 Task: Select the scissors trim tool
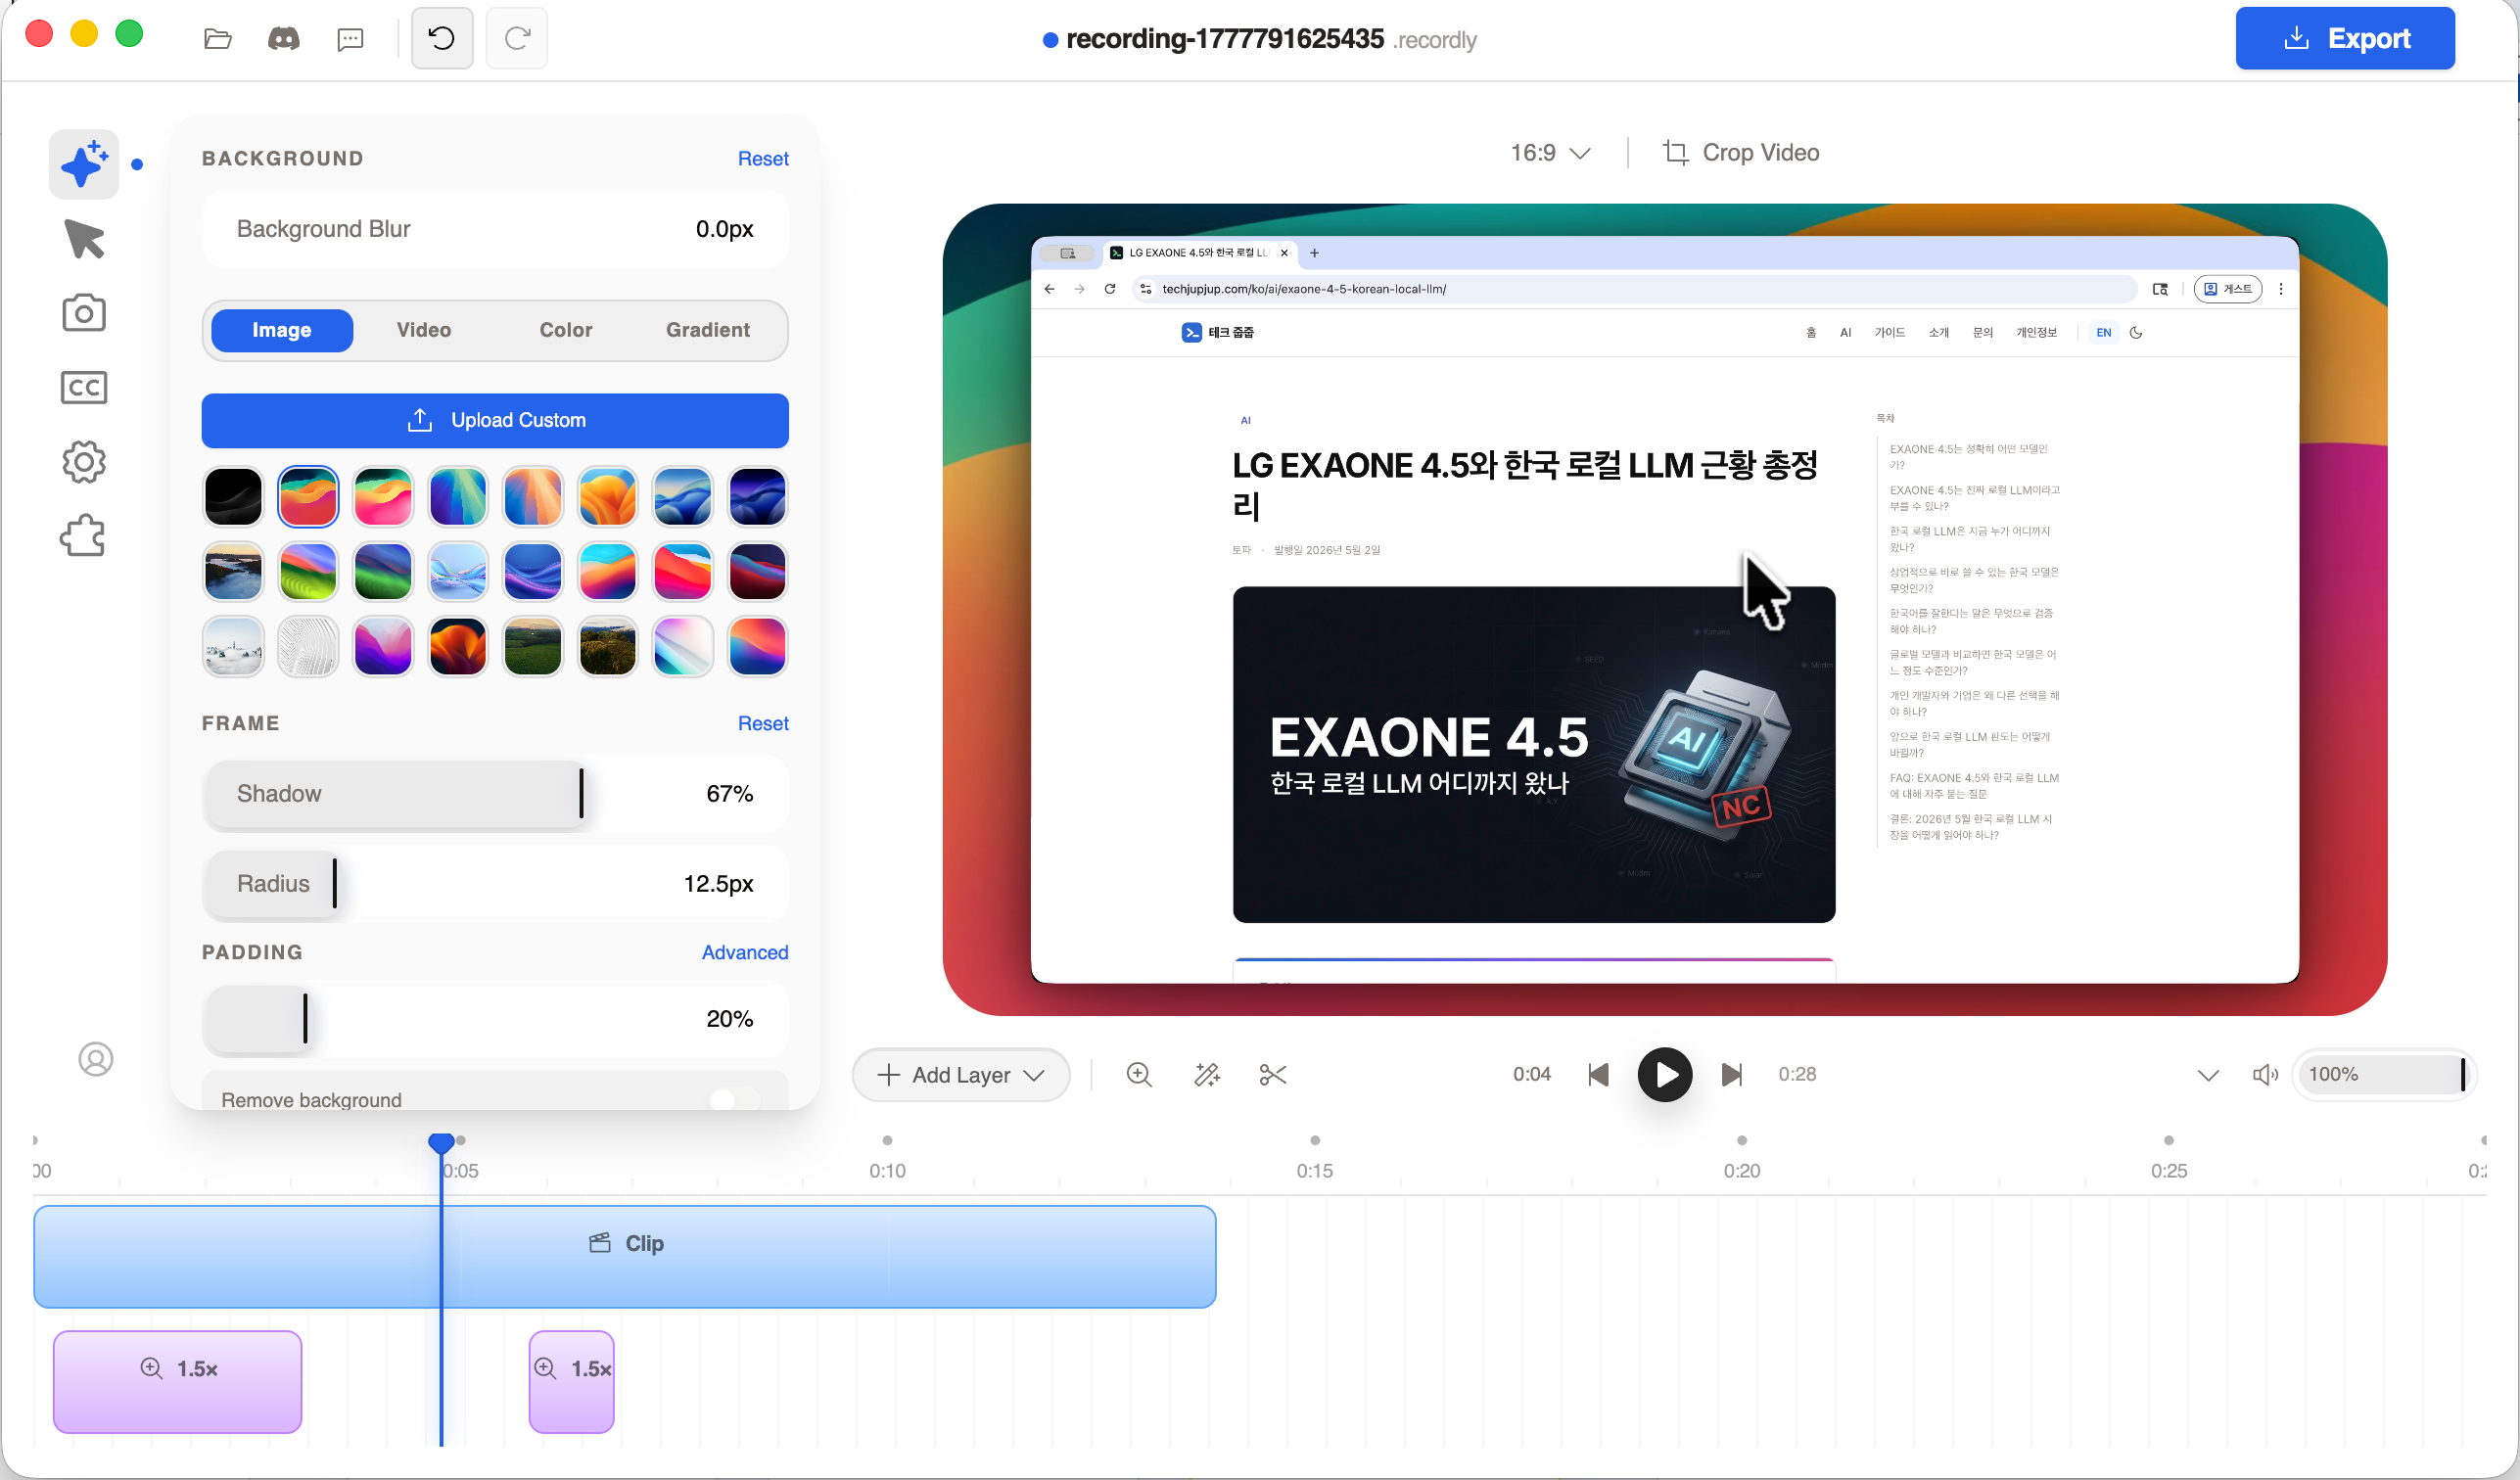pos(1273,1075)
